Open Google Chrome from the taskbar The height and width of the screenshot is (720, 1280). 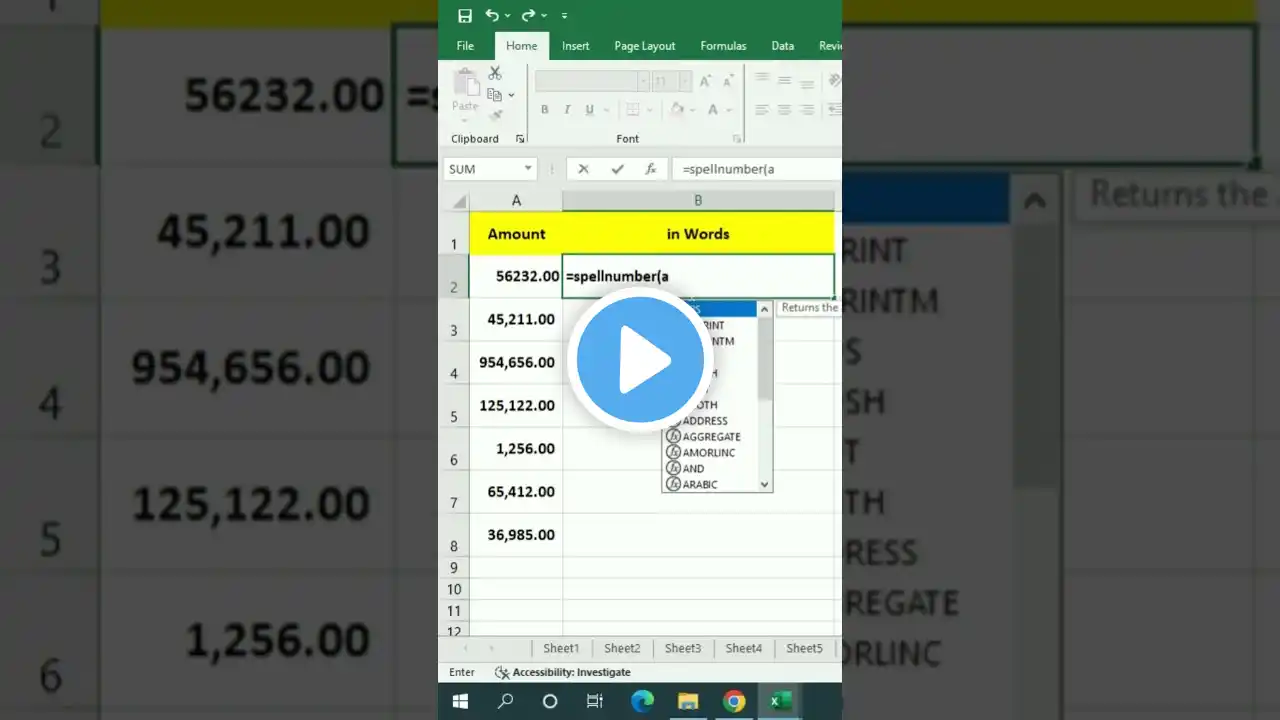(735, 702)
